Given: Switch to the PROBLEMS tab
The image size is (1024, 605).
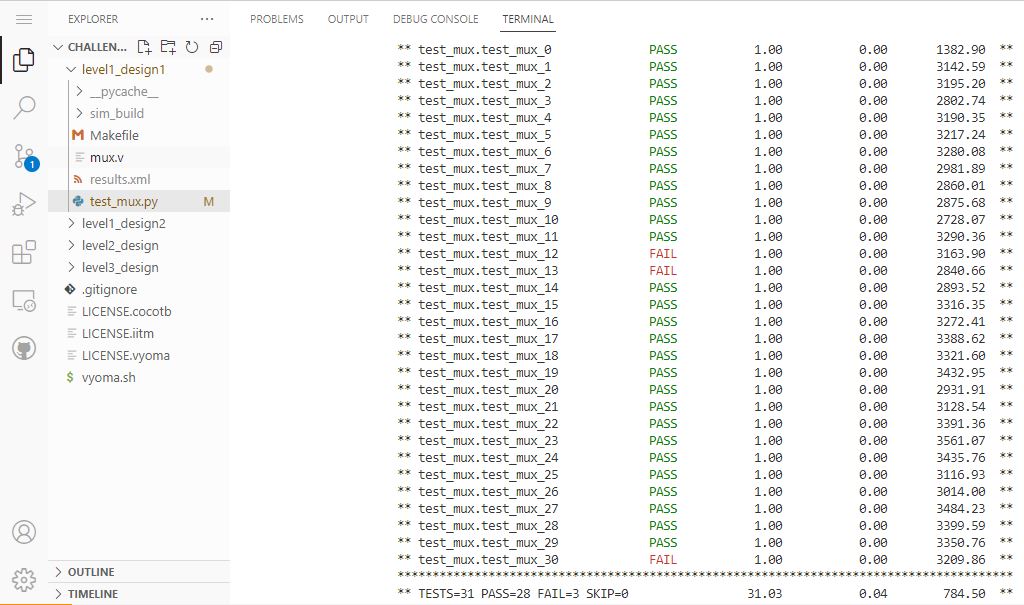Looking at the screenshot, I should point(277,18).
